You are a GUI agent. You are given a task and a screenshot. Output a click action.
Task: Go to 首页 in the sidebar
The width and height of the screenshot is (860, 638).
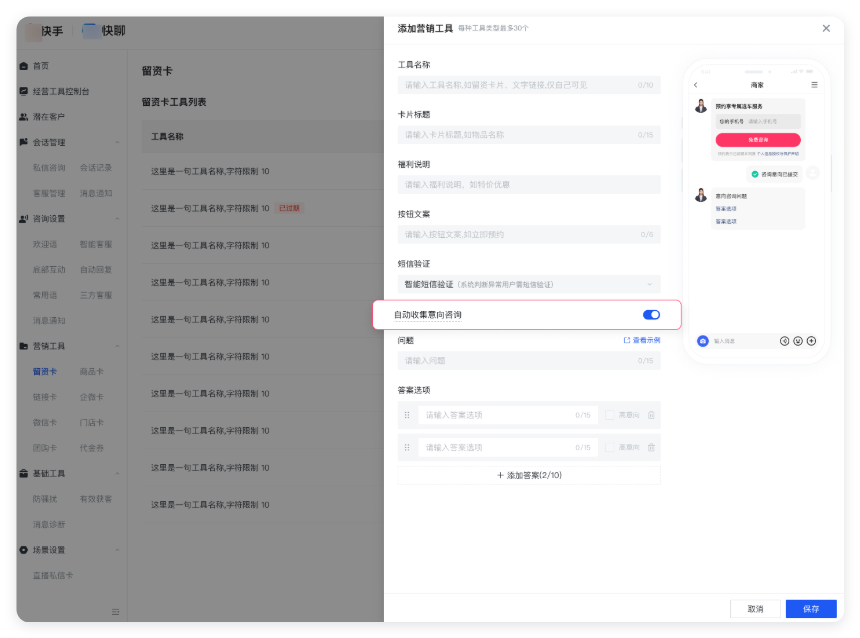point(40,66)
